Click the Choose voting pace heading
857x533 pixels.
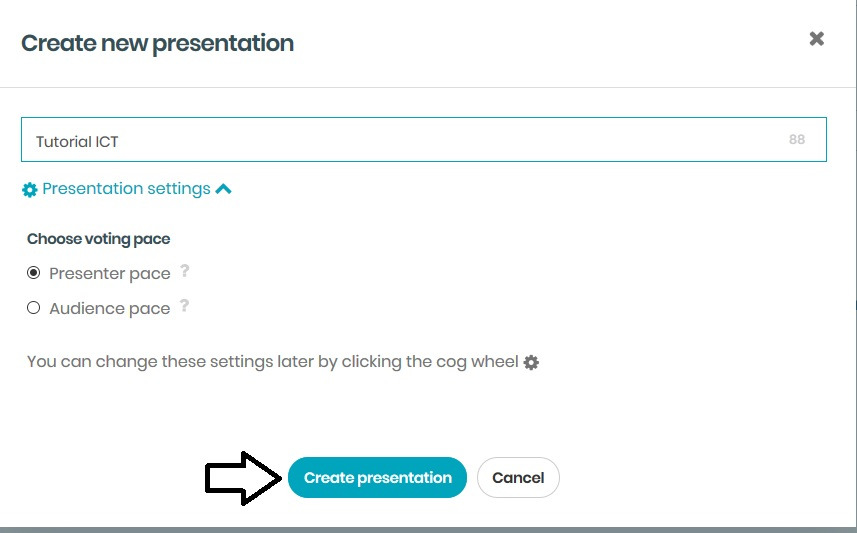pyautogui.click(x=99, y=239)
